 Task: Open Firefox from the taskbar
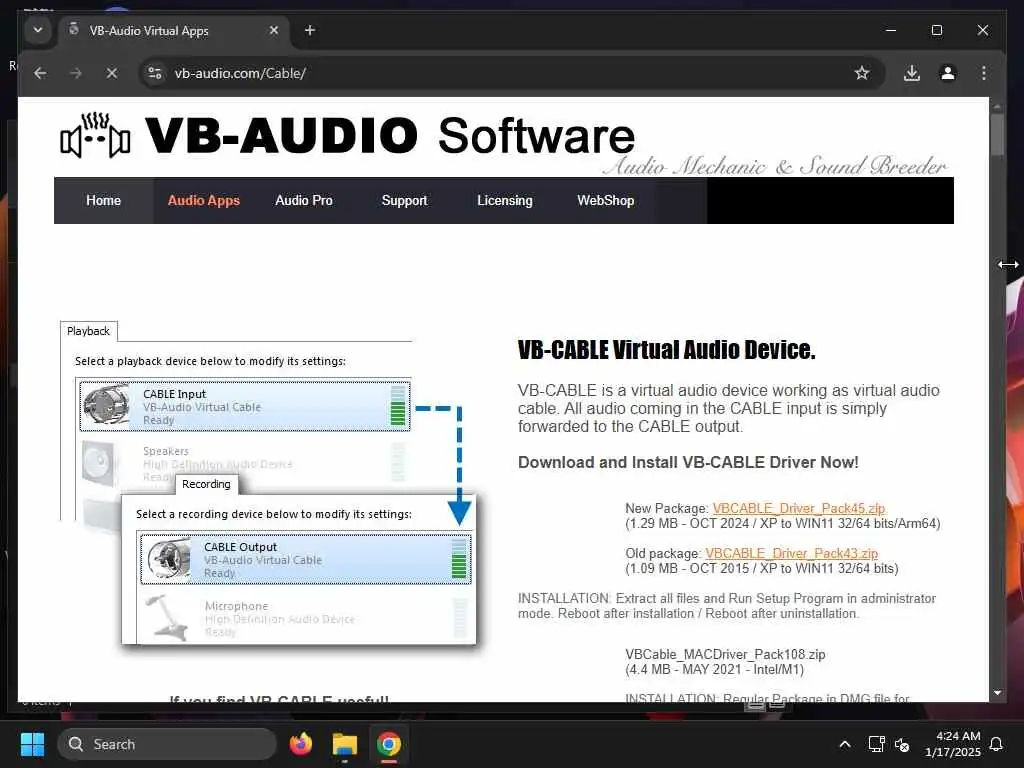(x=300, y=744)
